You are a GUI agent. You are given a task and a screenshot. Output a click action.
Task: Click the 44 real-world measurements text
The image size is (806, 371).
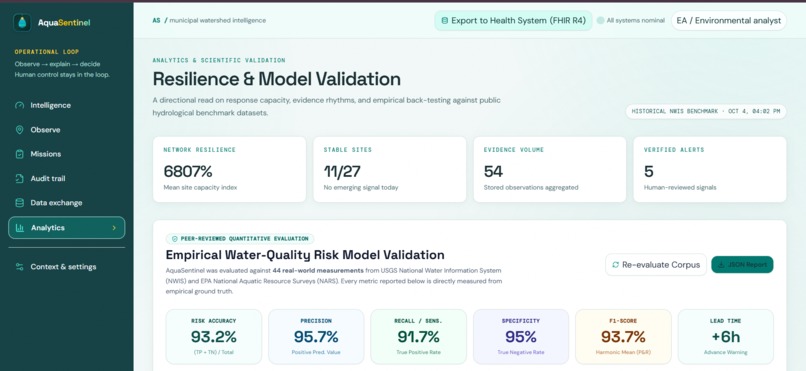tap(318, 270)
